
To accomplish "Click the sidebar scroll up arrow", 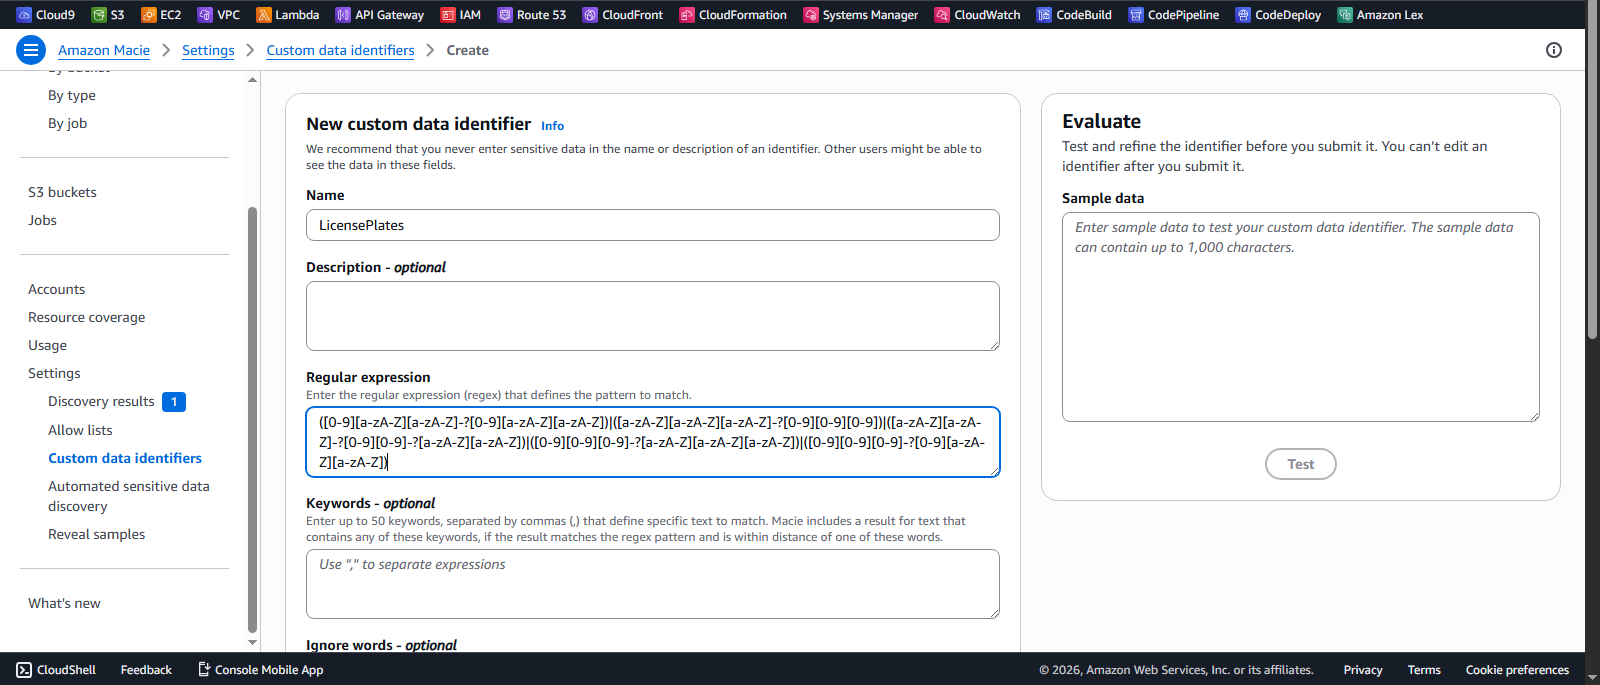I will 252,80.
